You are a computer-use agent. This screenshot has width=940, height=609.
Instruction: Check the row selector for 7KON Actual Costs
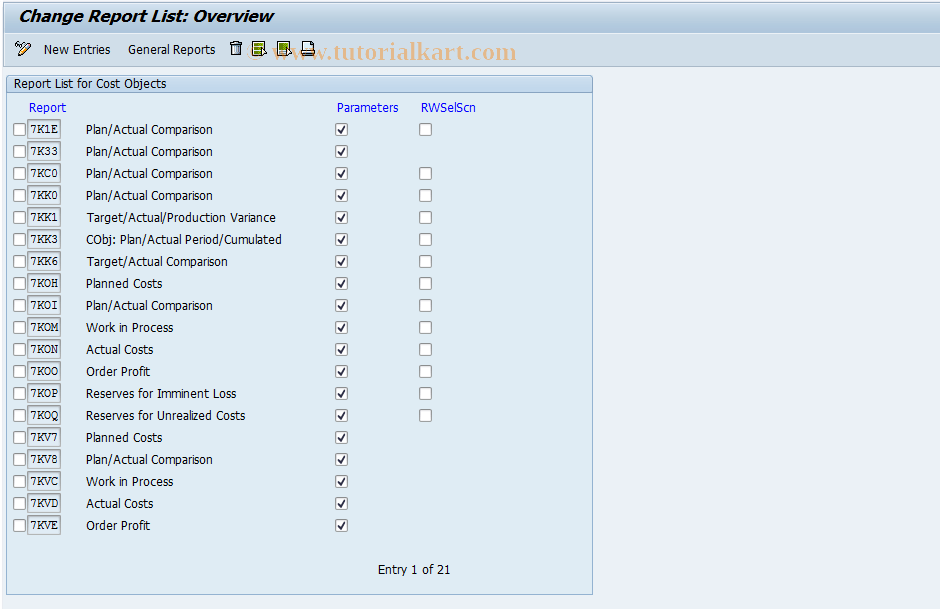18,349
